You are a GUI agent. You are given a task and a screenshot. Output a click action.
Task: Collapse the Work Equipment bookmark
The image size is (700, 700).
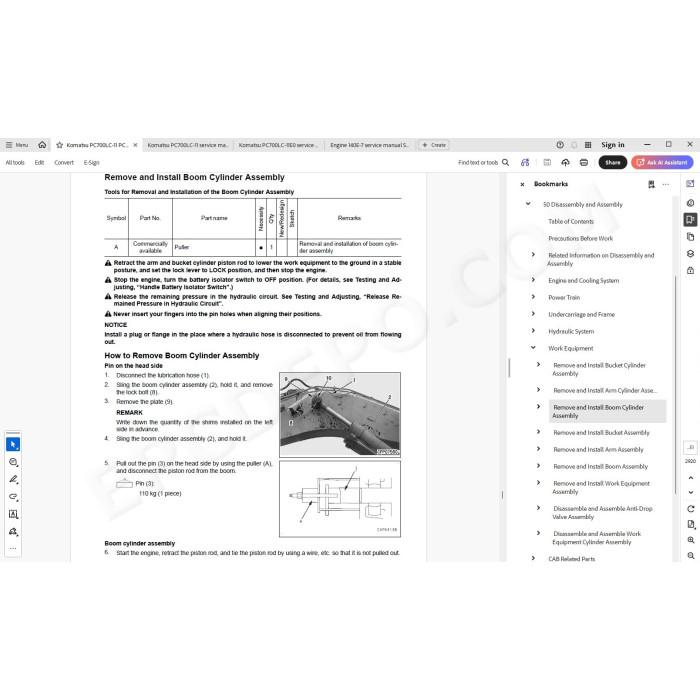533,348
